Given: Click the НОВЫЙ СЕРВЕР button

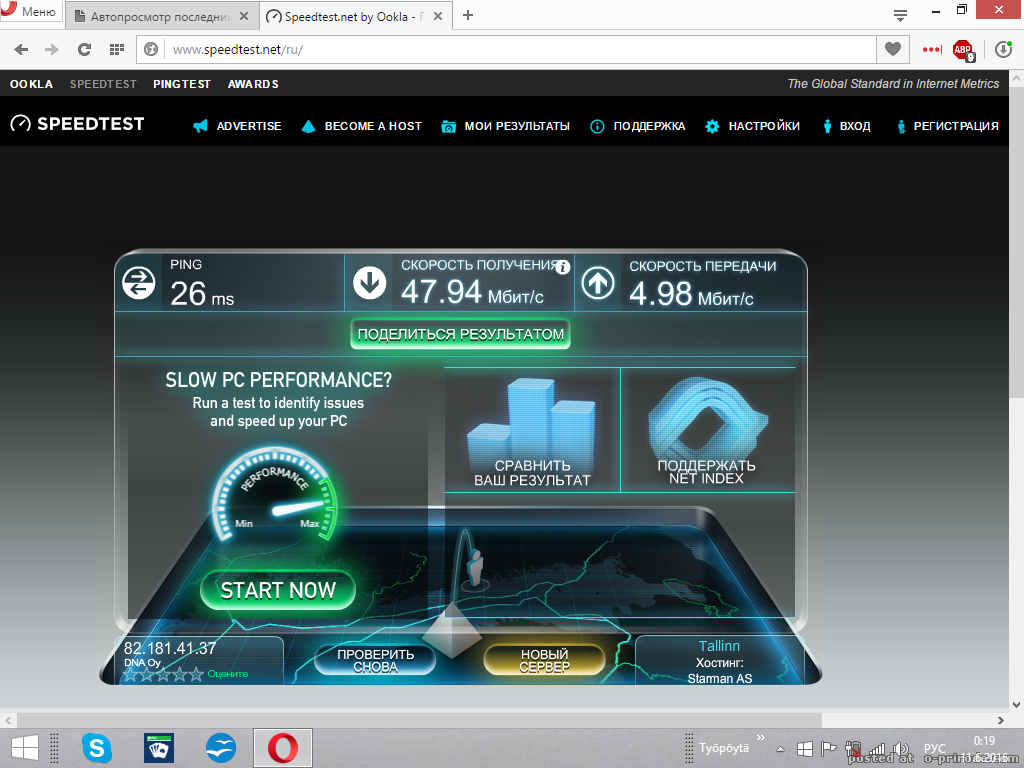Looking at the screenshot, I should [544, 660].
